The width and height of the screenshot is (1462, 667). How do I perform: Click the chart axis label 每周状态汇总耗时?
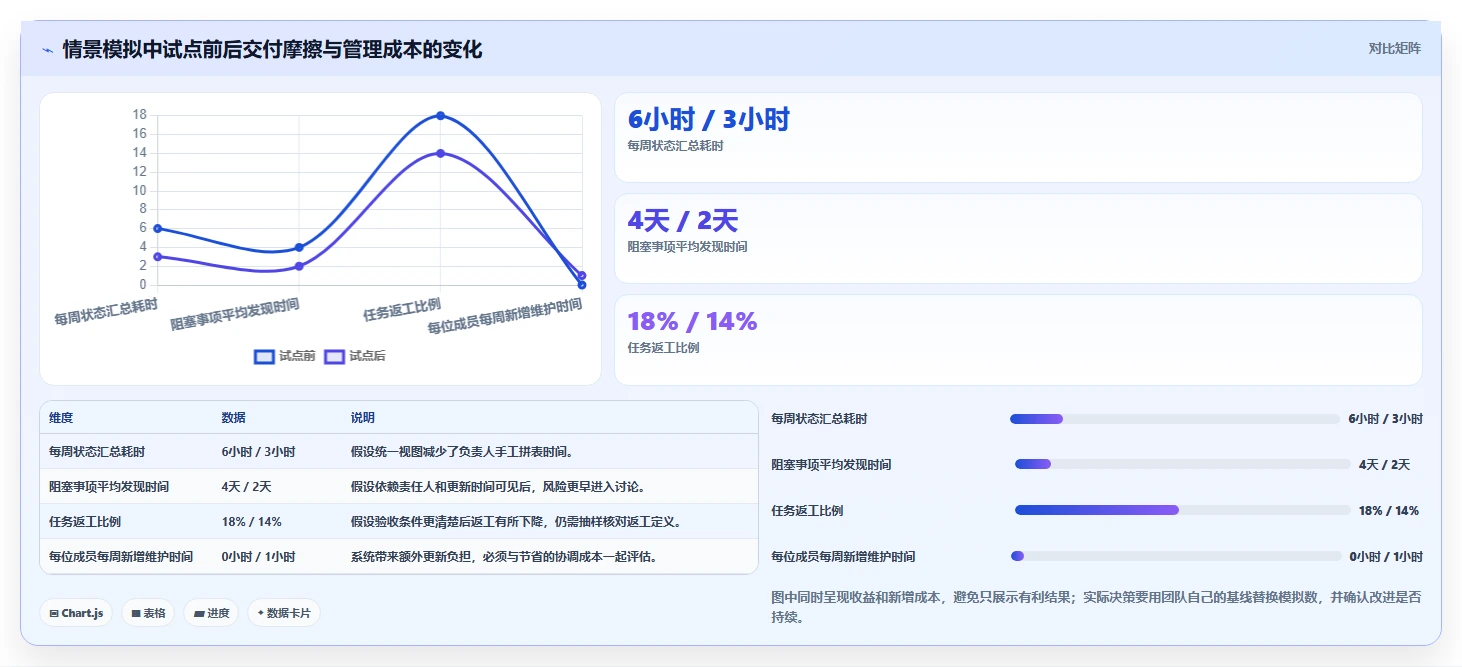pos(106,312)
